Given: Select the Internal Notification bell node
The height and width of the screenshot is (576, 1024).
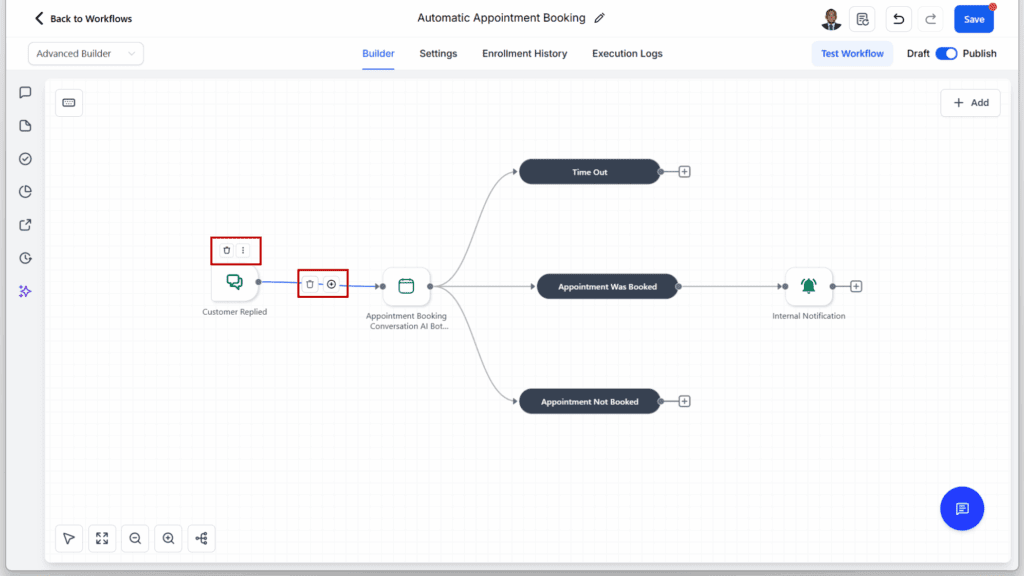Looking at the screenshot, I should (x=808, y=286).
